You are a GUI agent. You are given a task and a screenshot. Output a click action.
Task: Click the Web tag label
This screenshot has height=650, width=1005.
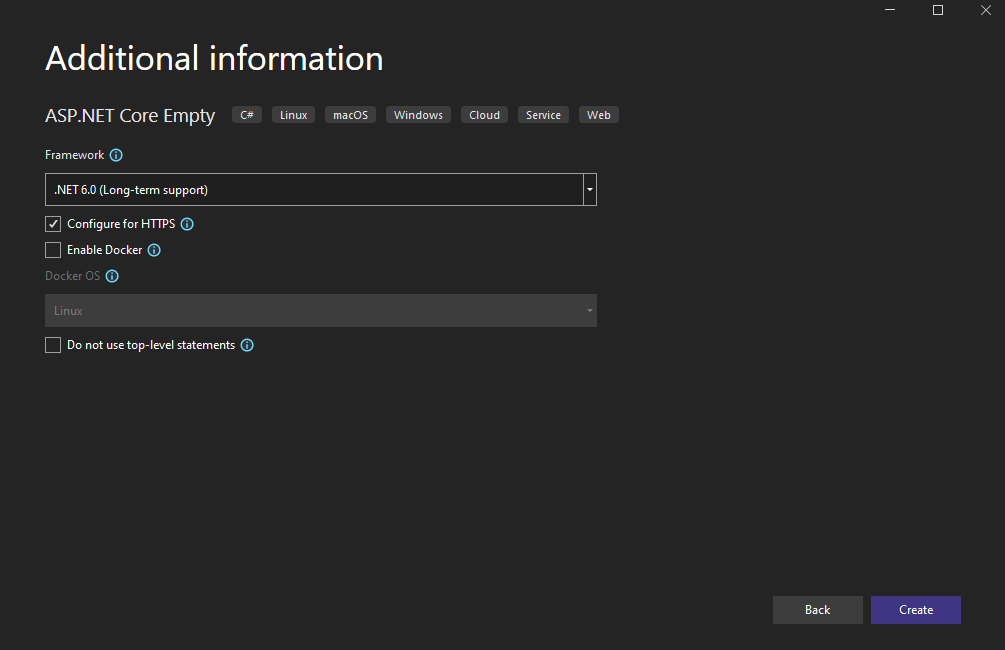[x=598, y=115]
